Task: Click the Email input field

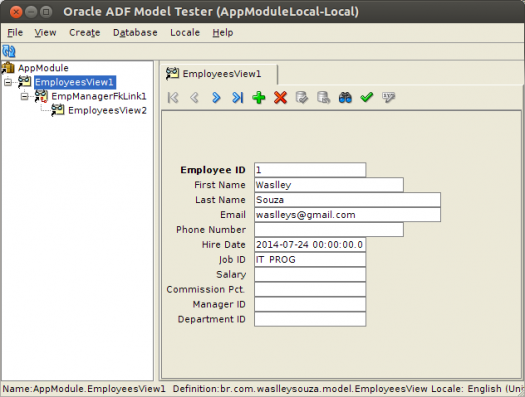Action: (347, 215)
